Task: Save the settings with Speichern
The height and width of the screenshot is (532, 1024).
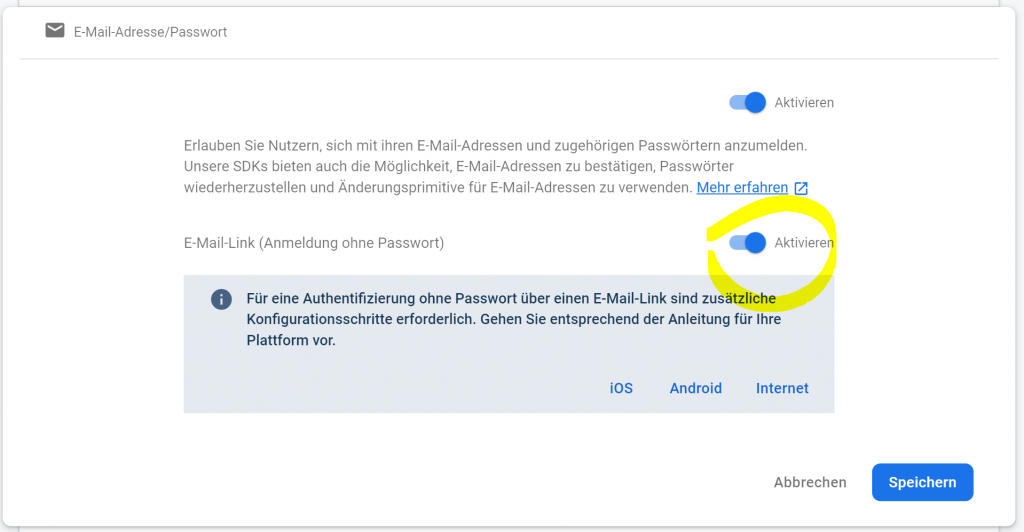Action: pyautogui.click(x=922, y=482)
